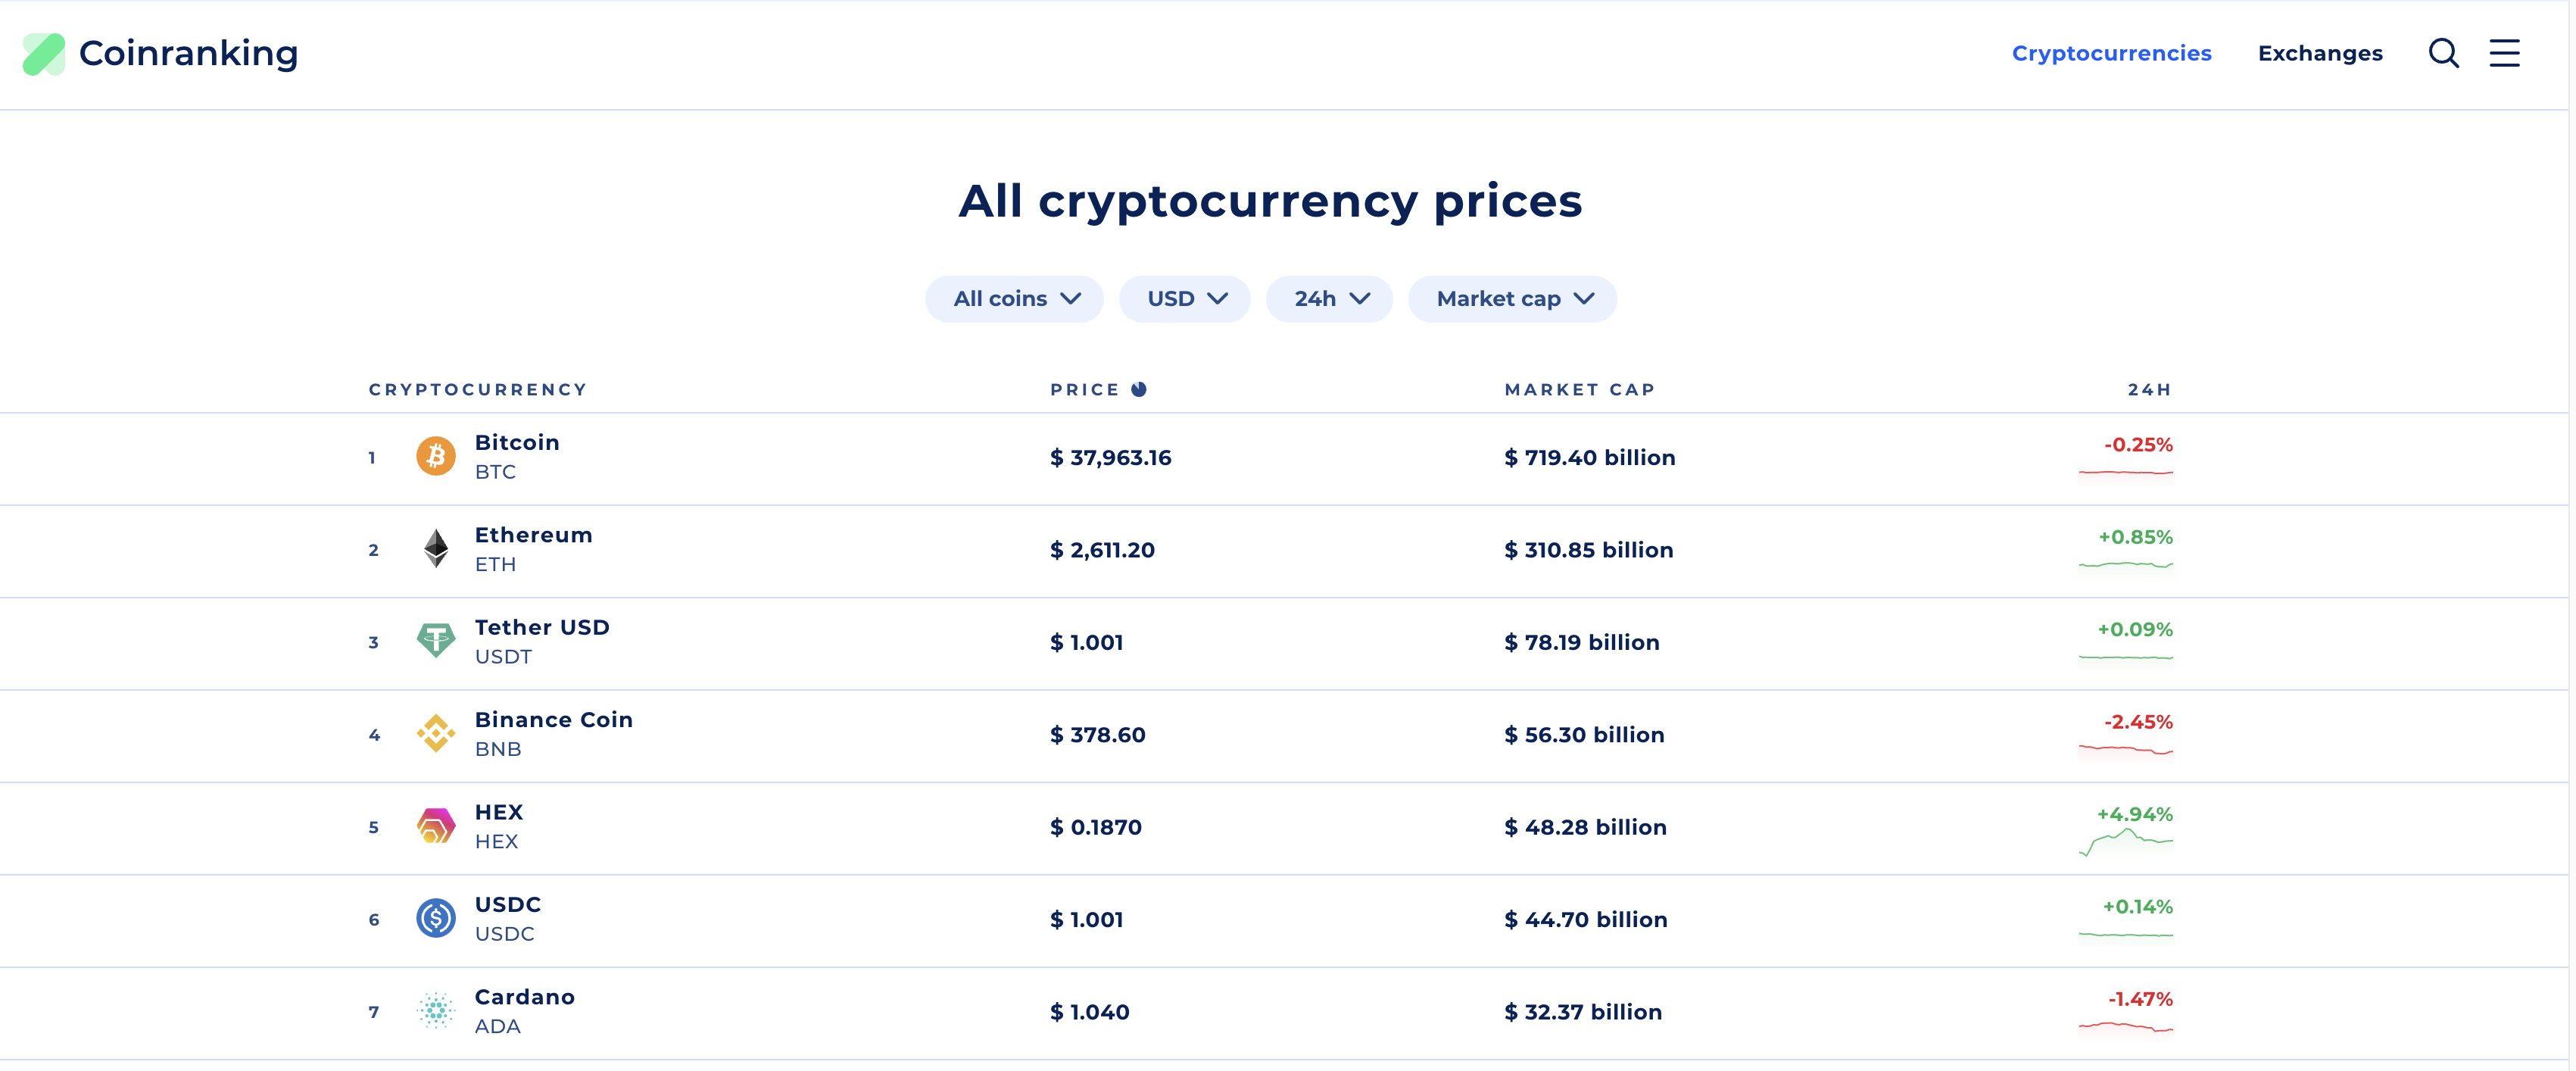Open the Market cap sort dropdown
This screenshot has height=1071, width=2576.
pyautogui.click(x=1512, y=298)
